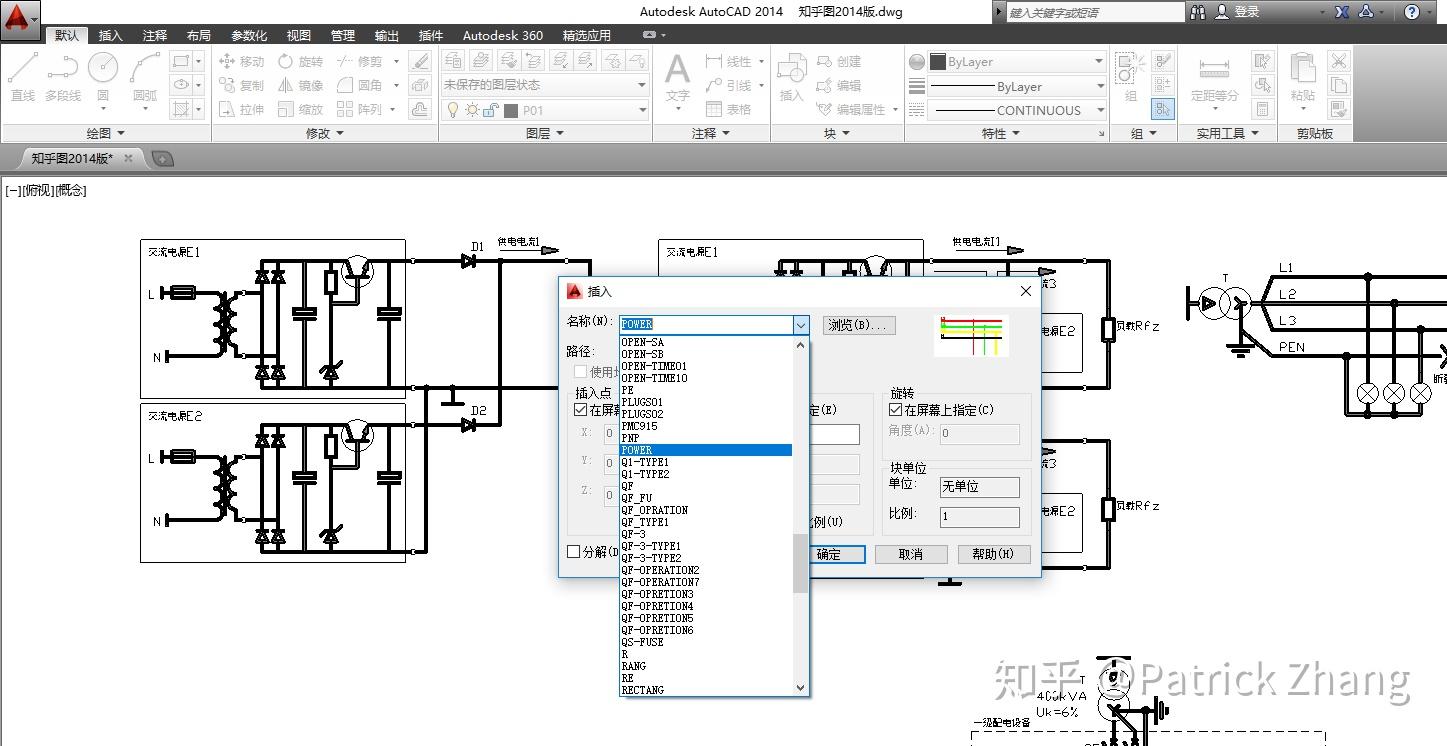Click the 表格 (Table) tool
The width and height of the screenshot is (1447, 746).
pyautogui.click(x=728, y=109)
